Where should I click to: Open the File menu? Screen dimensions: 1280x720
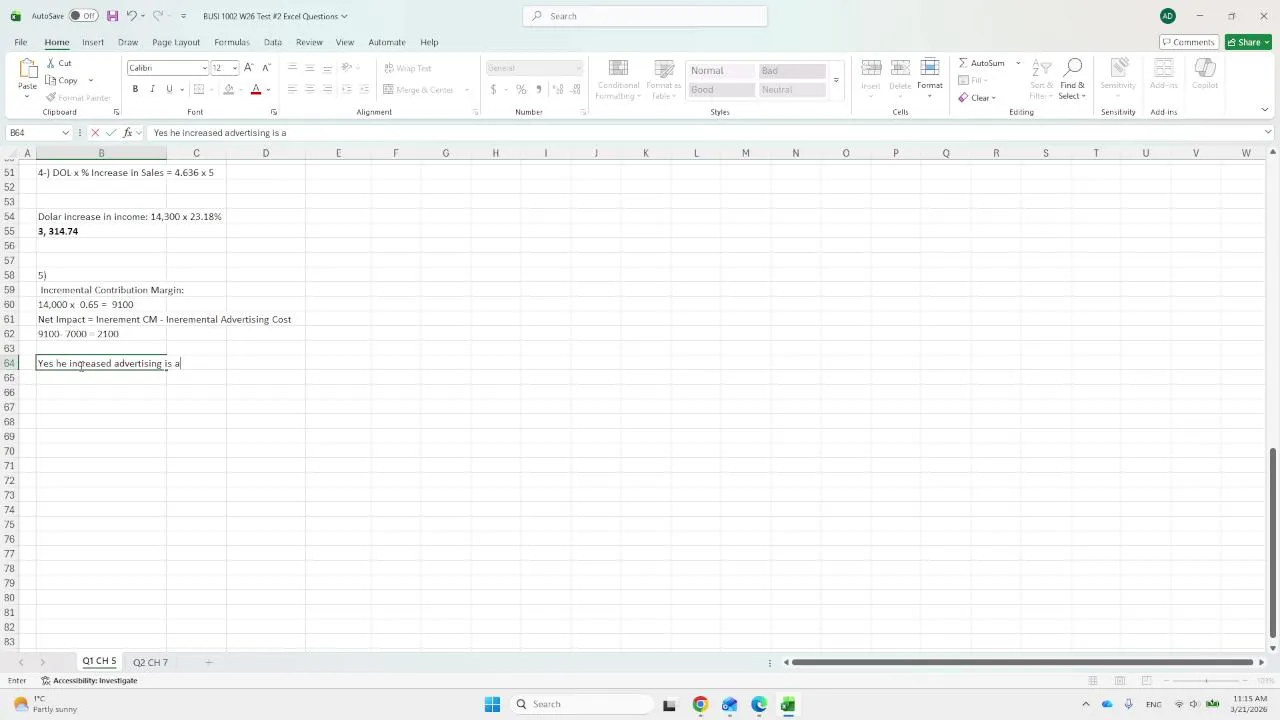[20, 42]
